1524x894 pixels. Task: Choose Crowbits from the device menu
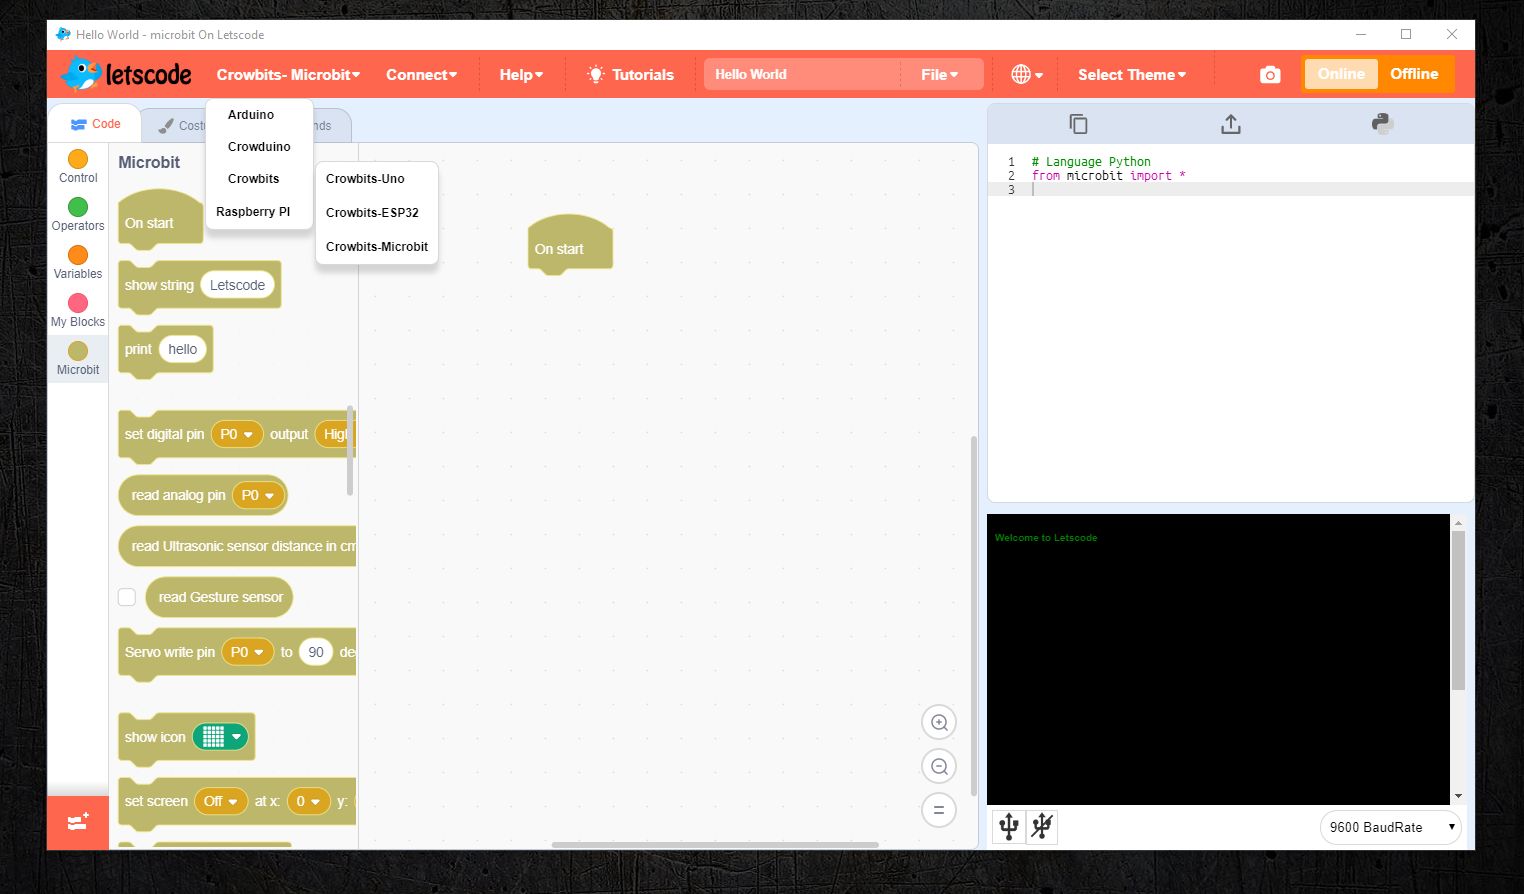click(254, 178)
